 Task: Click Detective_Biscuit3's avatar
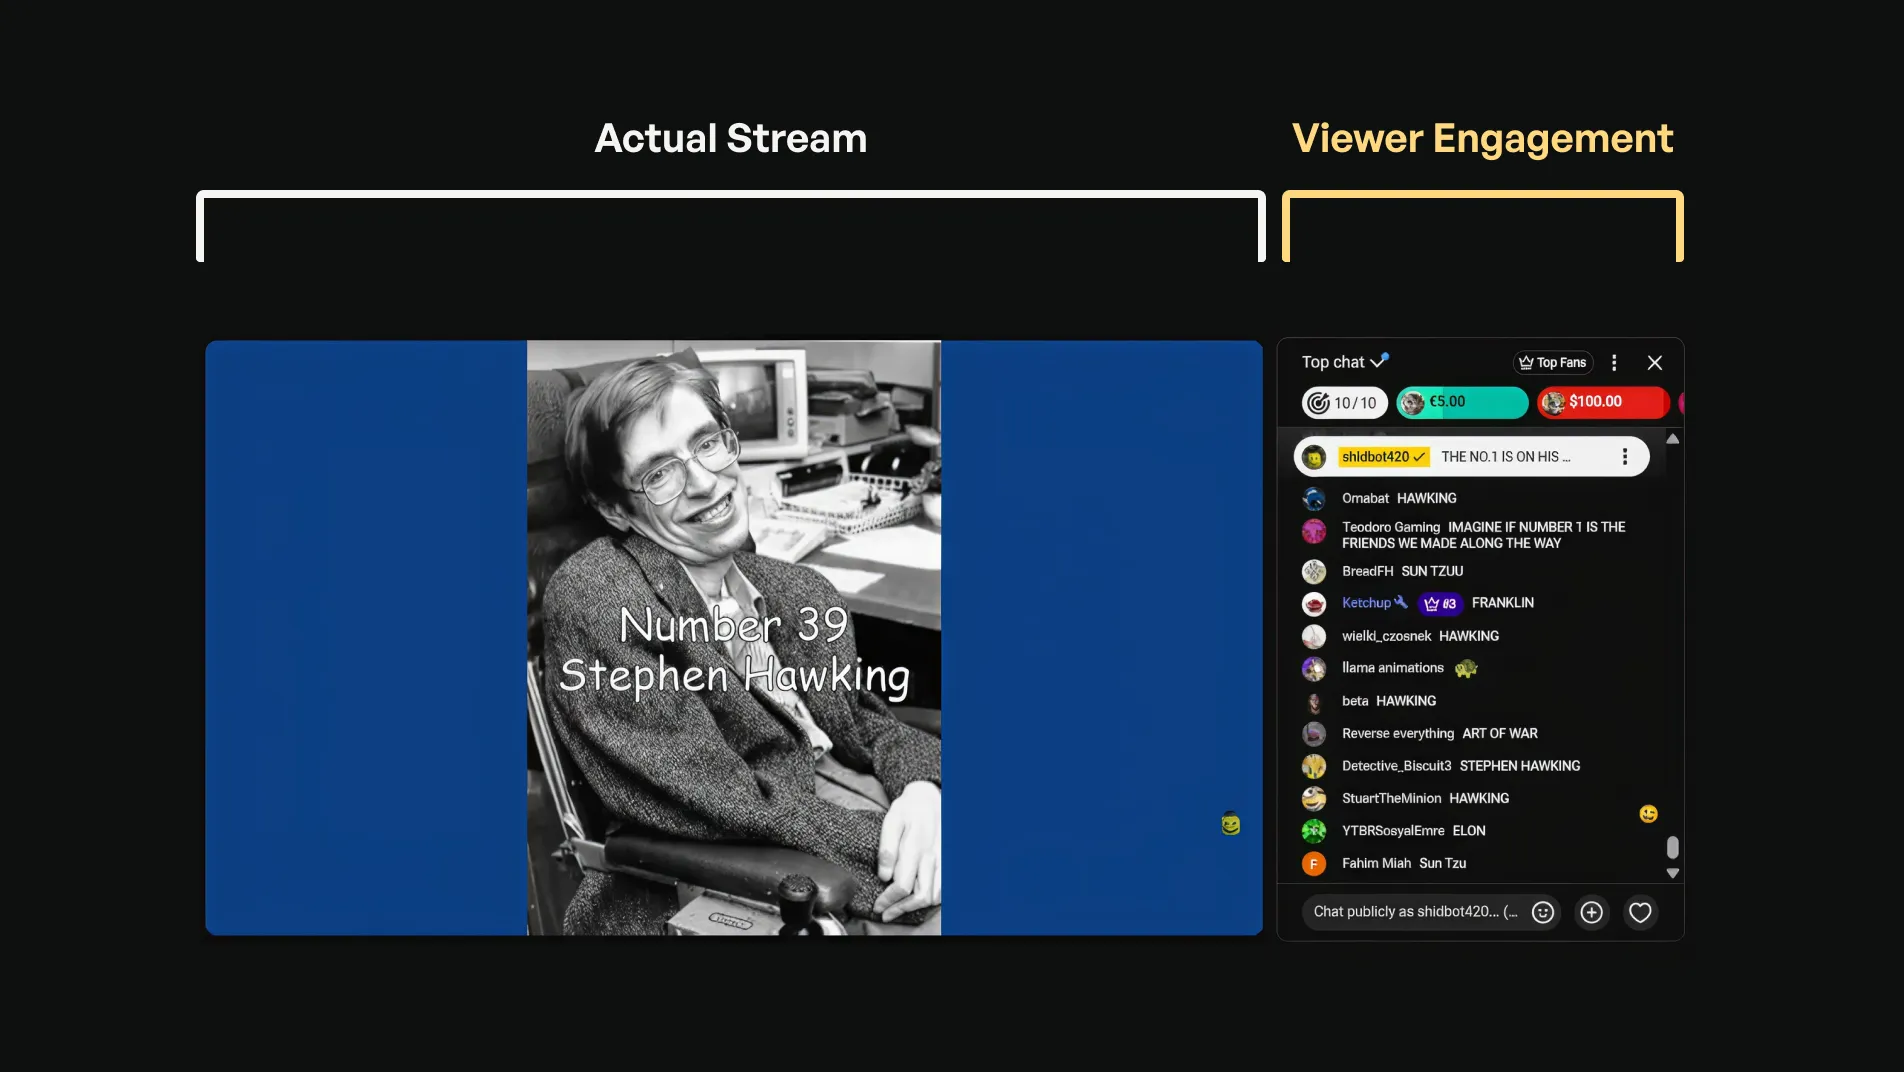1314,766
